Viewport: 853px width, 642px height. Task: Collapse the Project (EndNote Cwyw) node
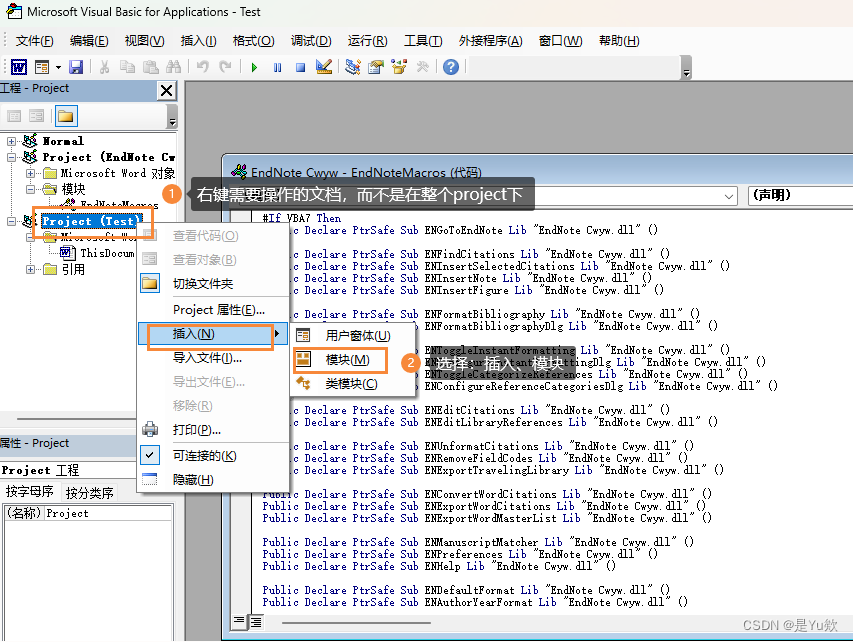[11, 157]
